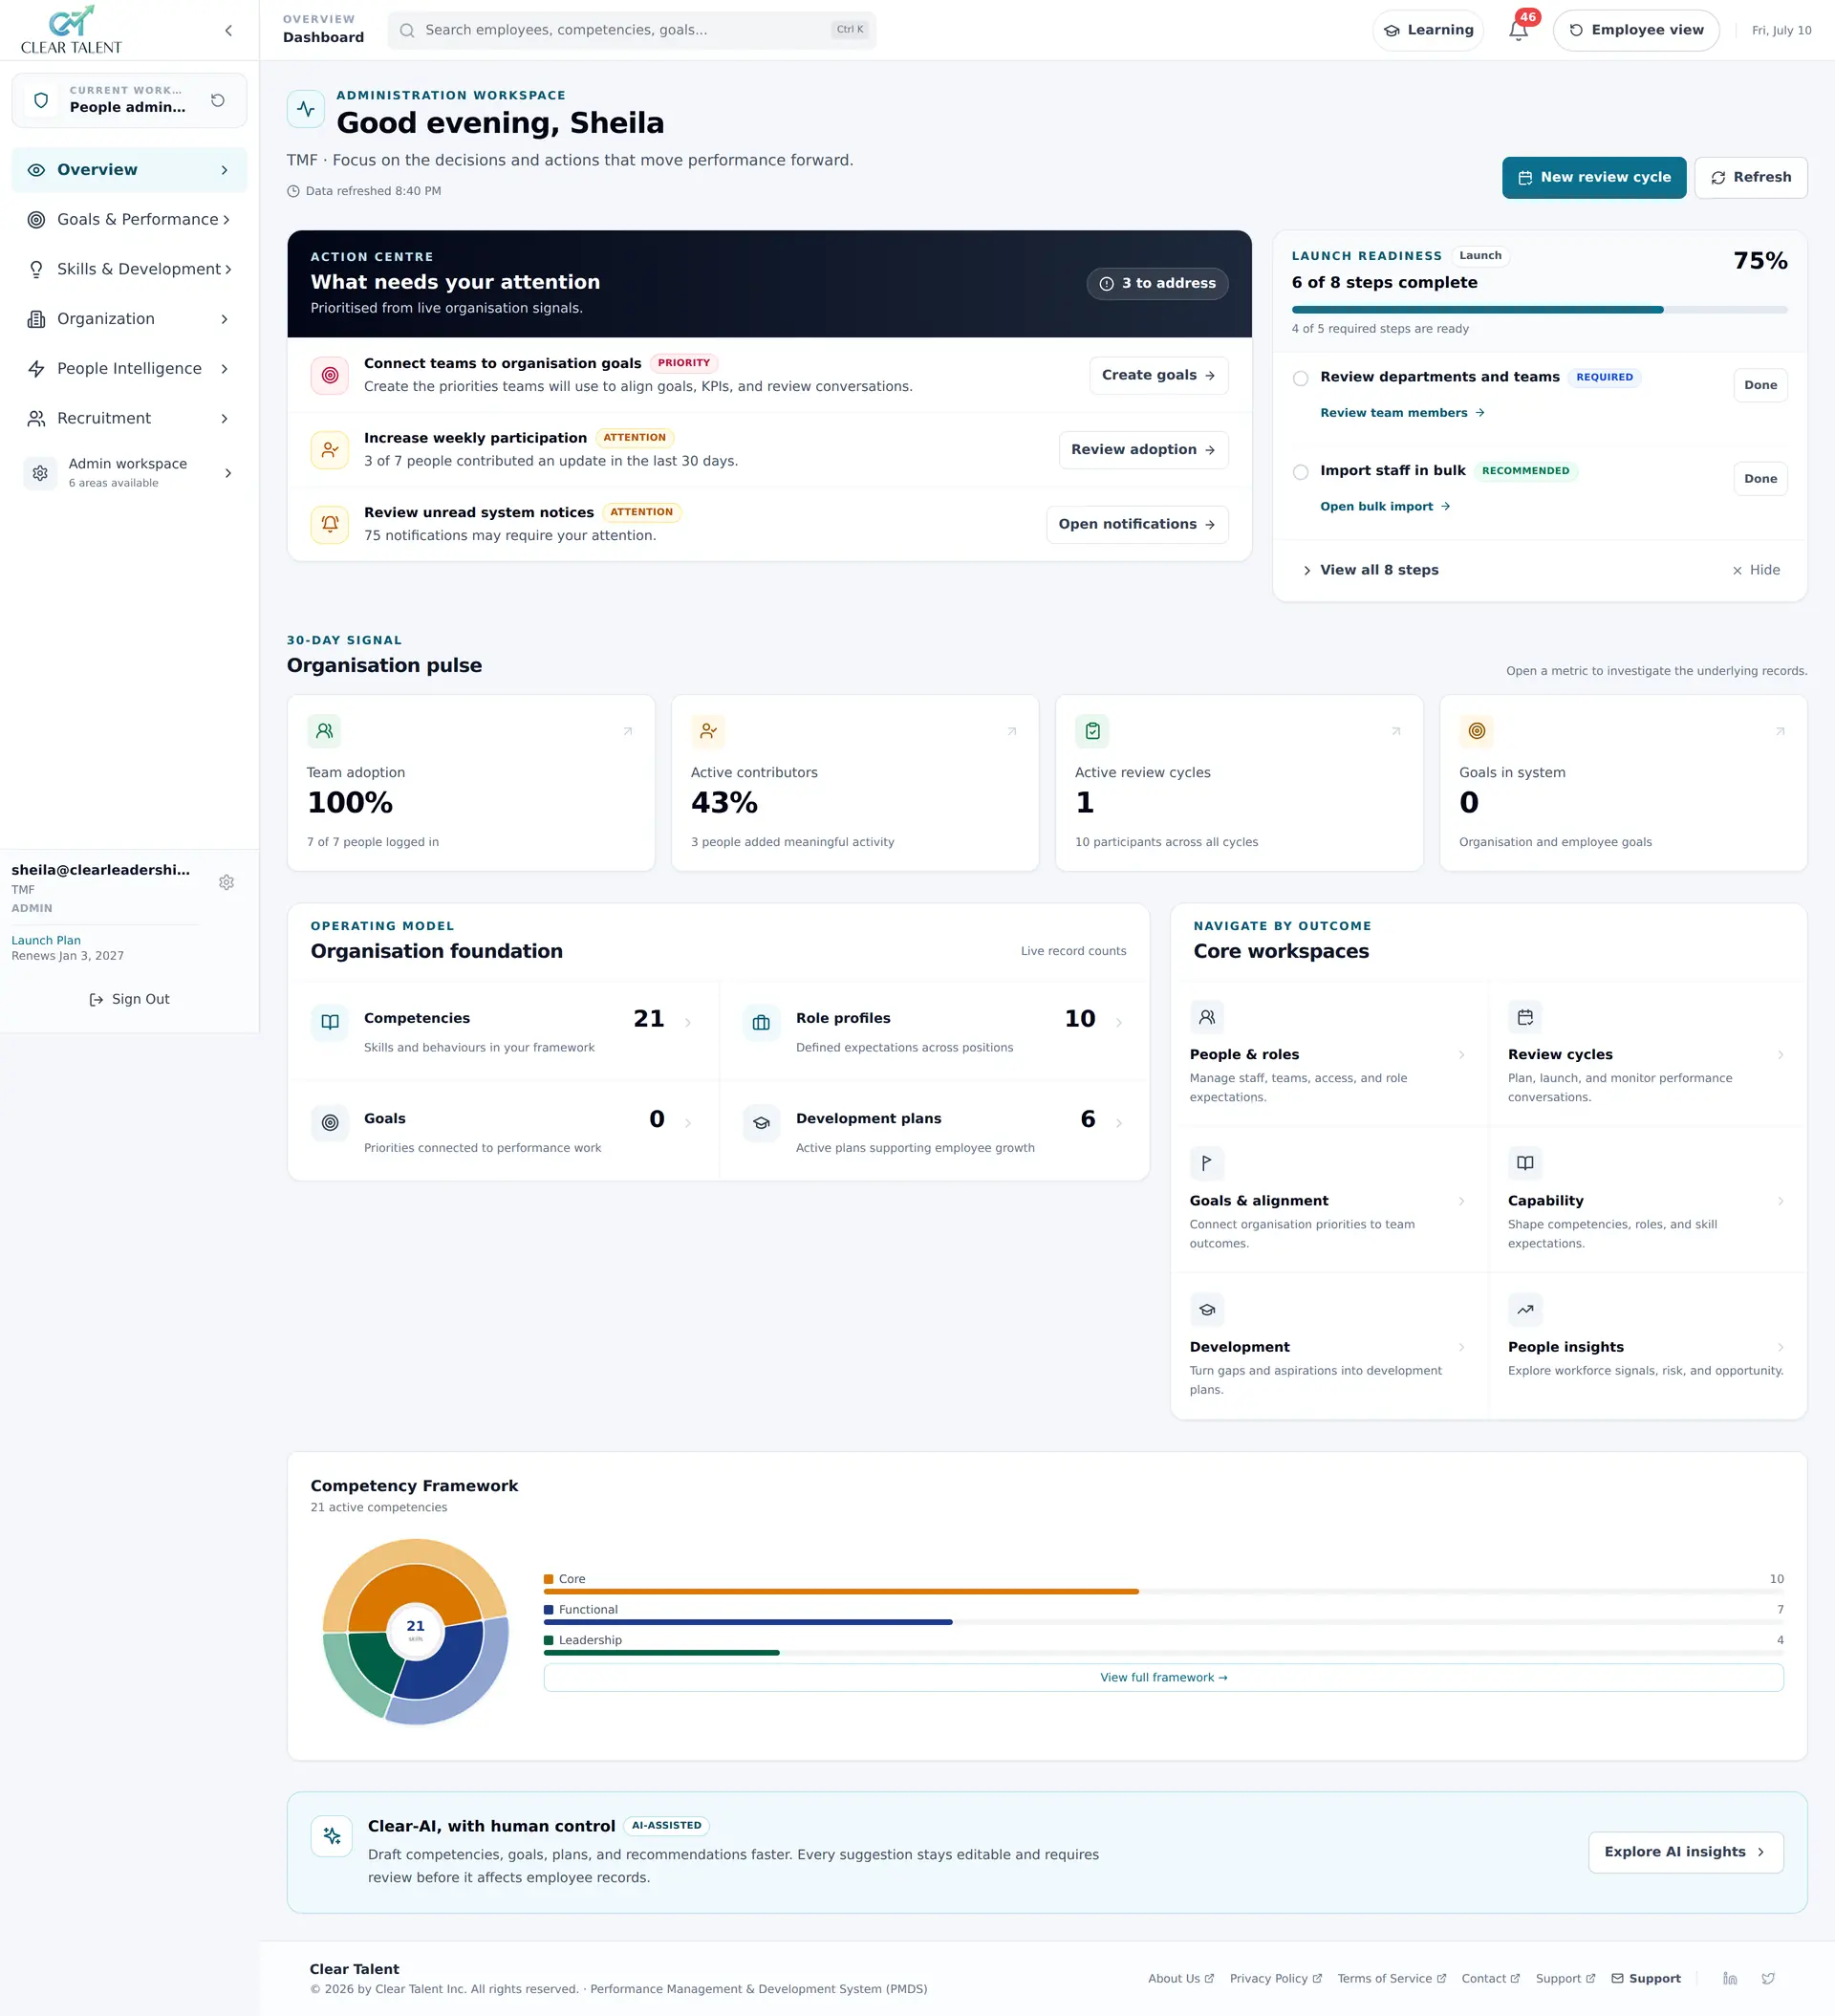Click the bell icon for unread notices
Viewport: 1835px width, 2016px height.
(x=330, y=524)
